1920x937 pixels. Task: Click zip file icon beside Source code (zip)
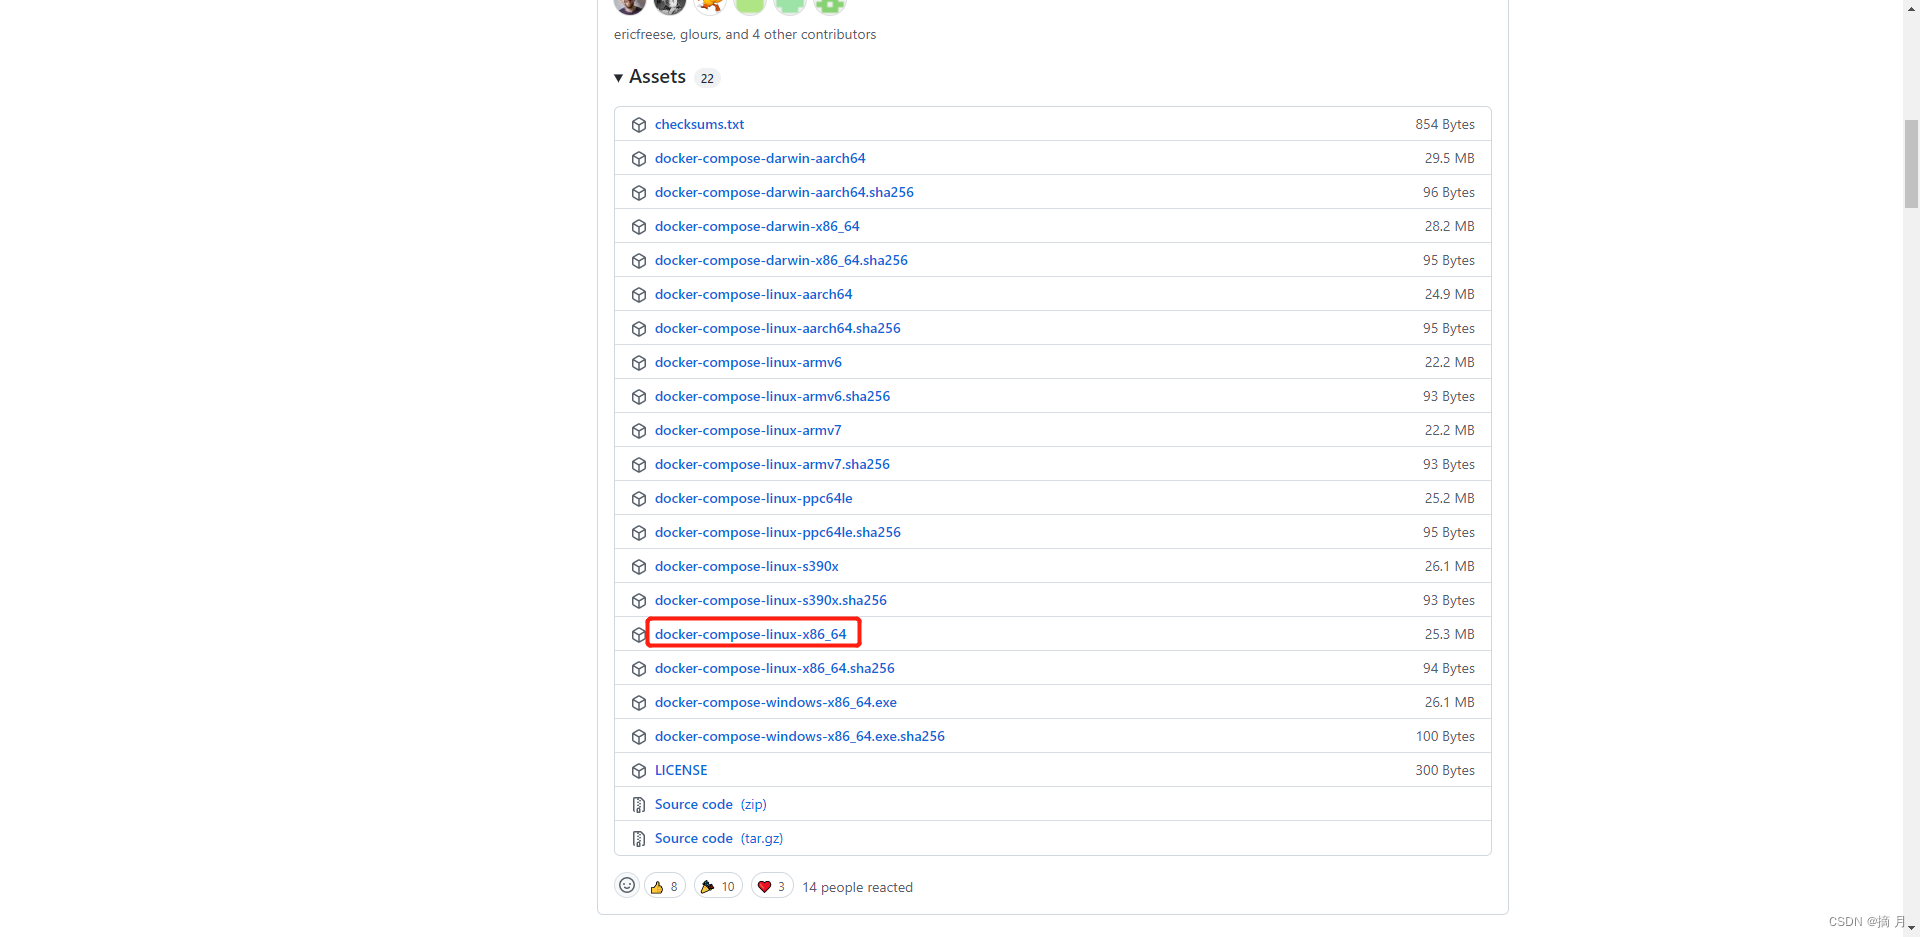(639, 805)
